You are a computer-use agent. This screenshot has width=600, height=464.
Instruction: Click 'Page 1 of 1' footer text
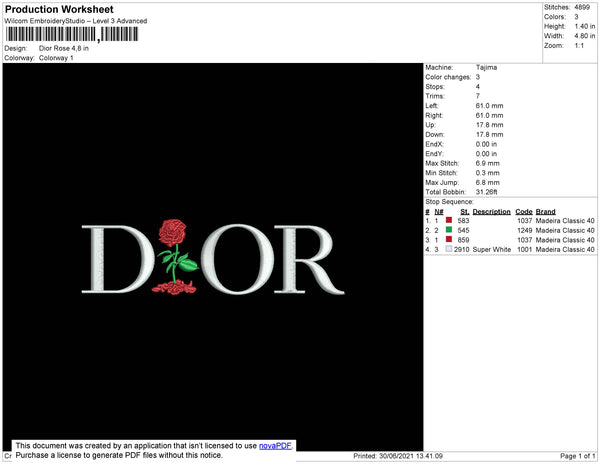pos(577,456)
